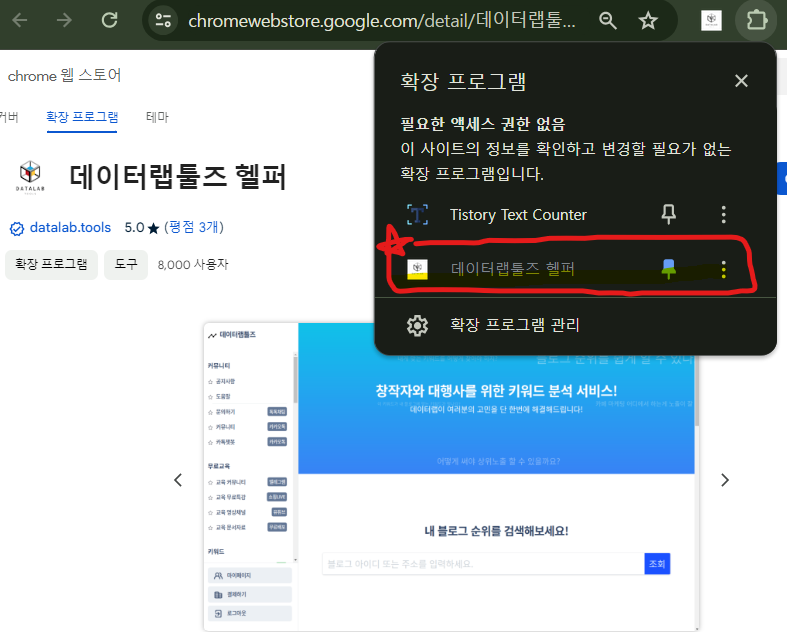The image size is (787, 632).
Task: Pin the Tistory Text Counter extension
Action: click(669, 215)
